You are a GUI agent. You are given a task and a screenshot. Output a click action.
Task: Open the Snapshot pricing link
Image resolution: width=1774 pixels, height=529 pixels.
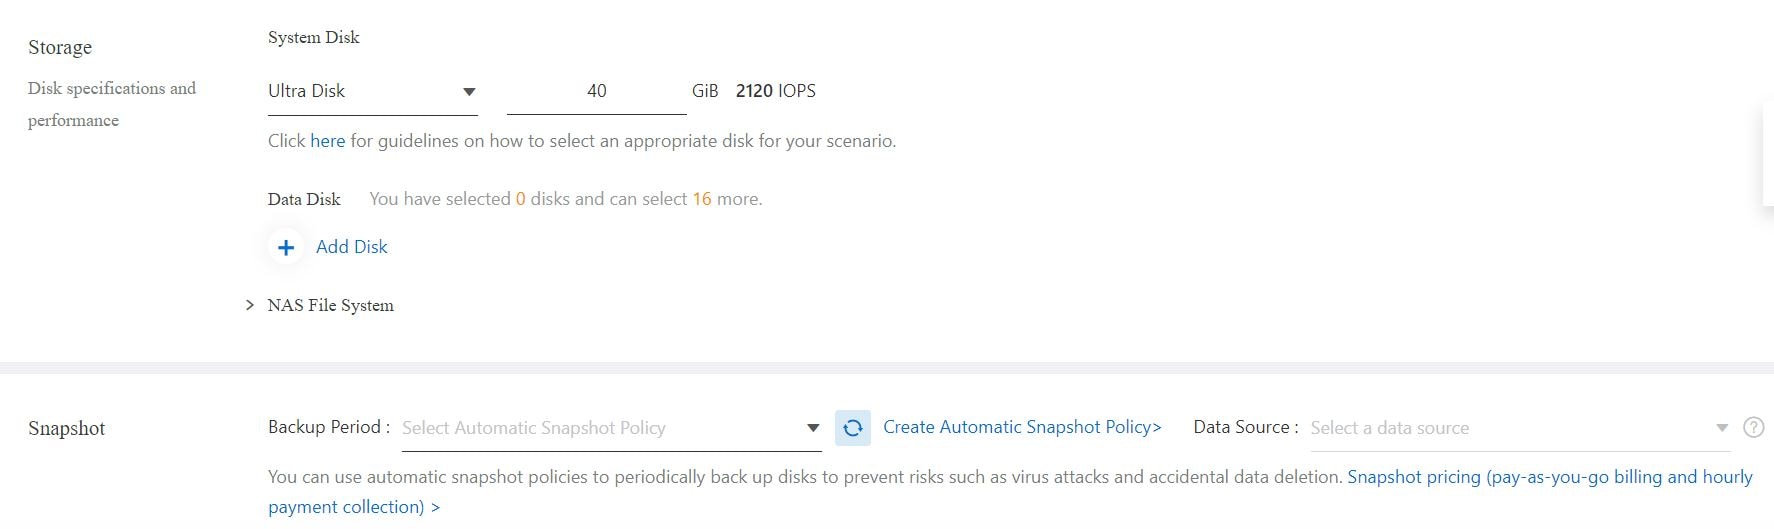click(x=1550, y=477)
